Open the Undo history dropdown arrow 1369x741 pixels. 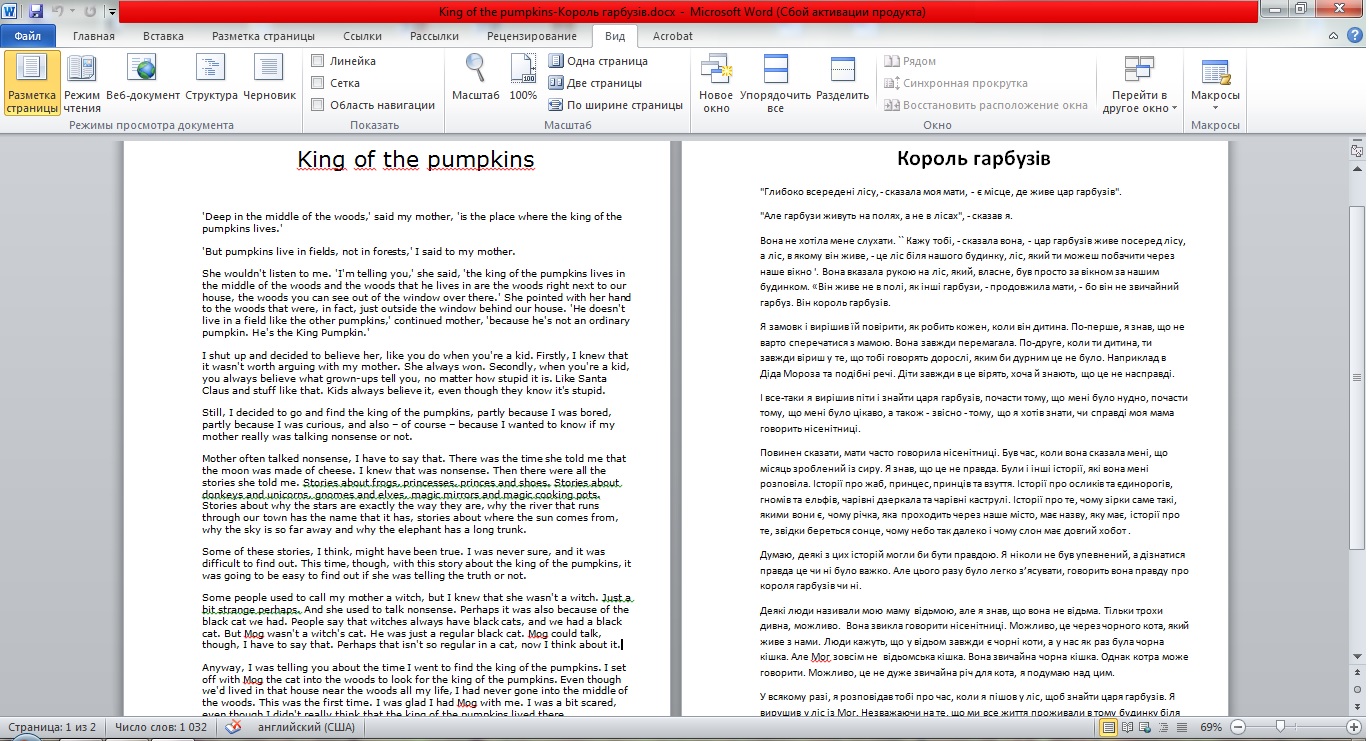[x=70, y=12]
